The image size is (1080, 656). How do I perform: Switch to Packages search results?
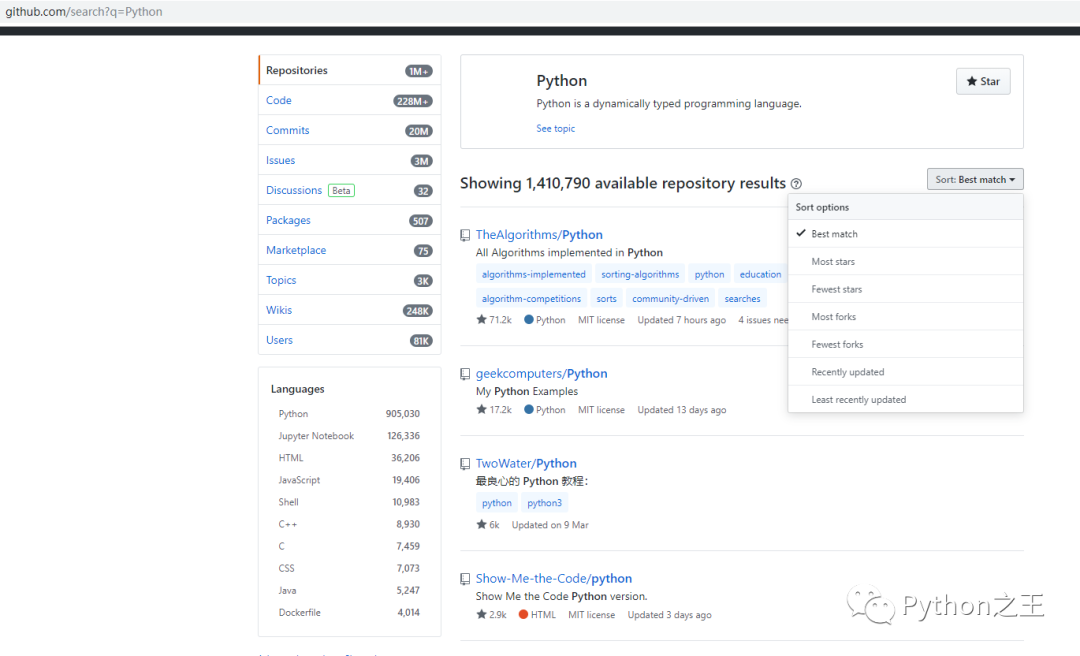click(x=349, y=221)
